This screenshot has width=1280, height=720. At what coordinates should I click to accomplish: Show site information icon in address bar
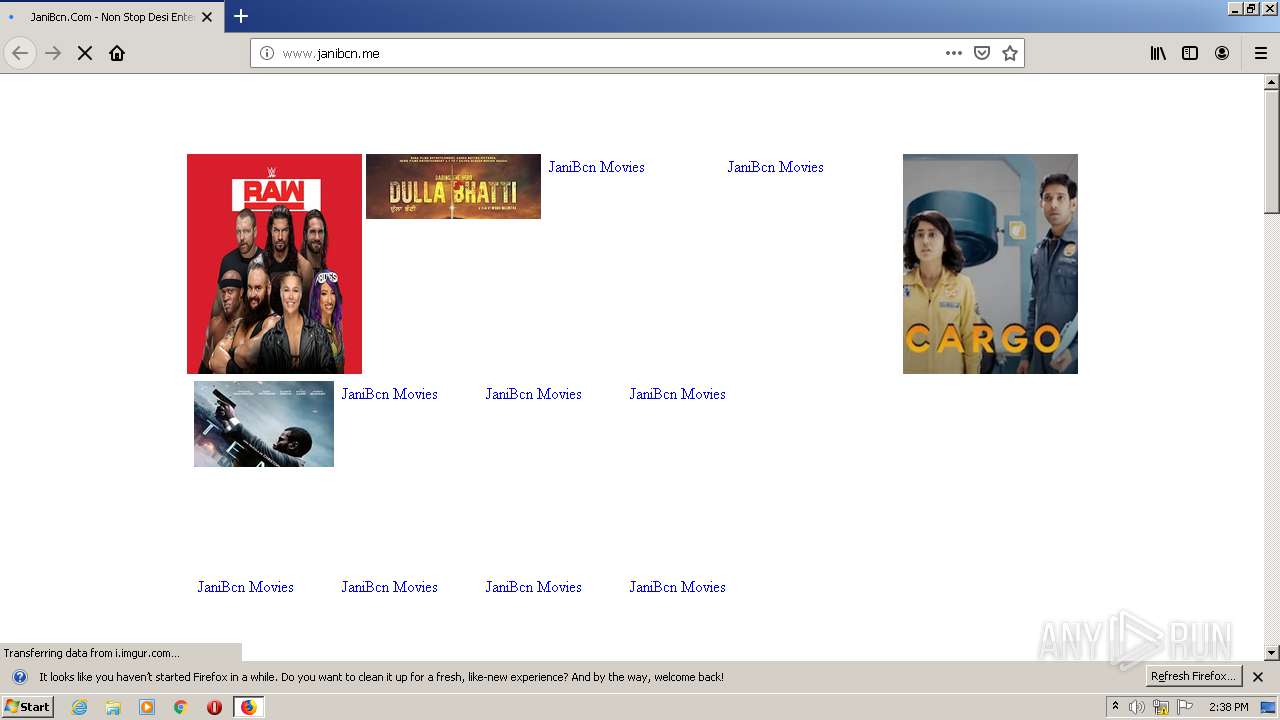pyautogui.click(x=267, y=53)
